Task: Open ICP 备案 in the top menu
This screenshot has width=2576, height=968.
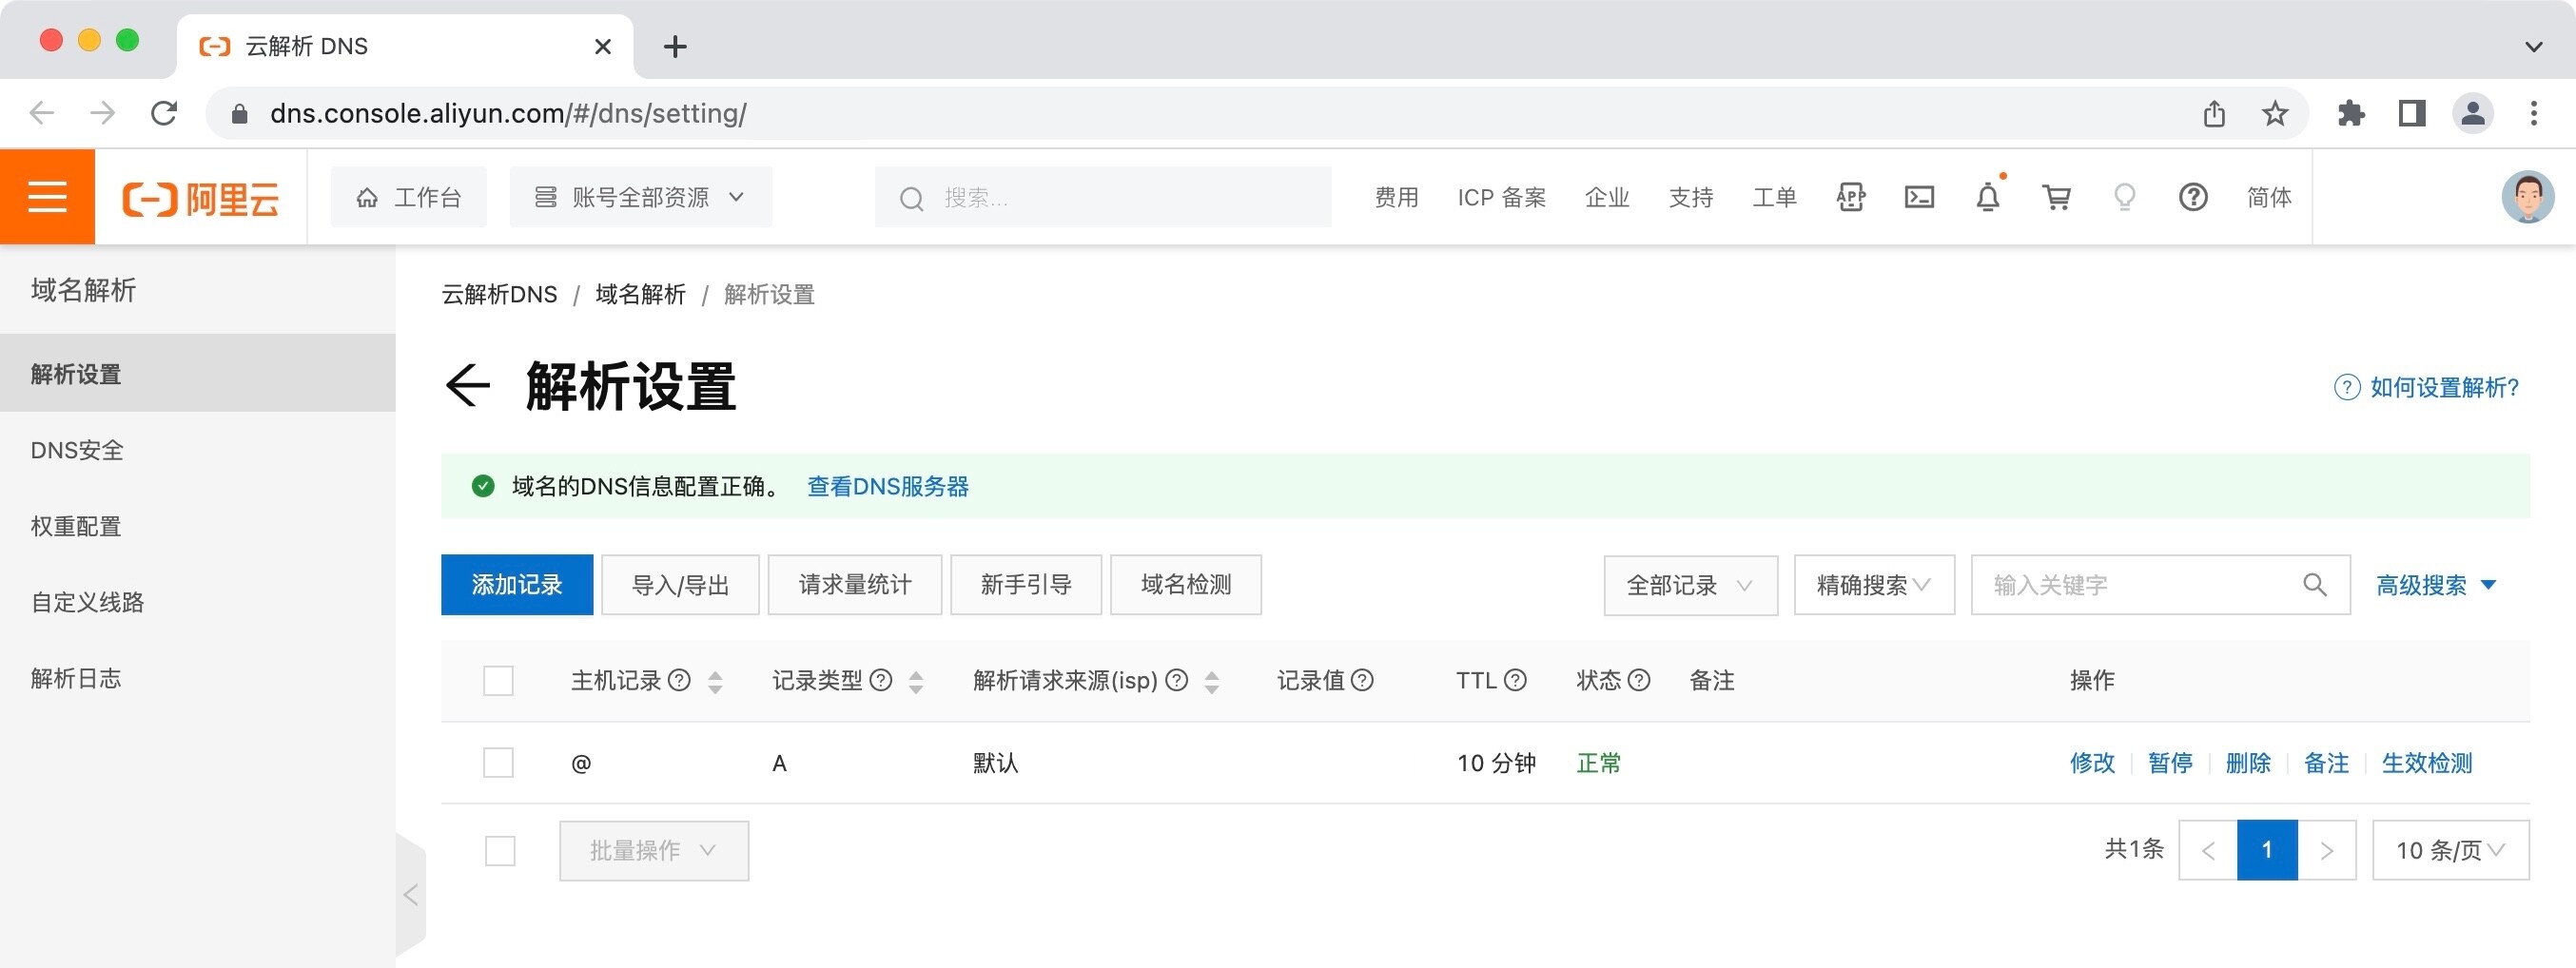Action: (1500, 197)
